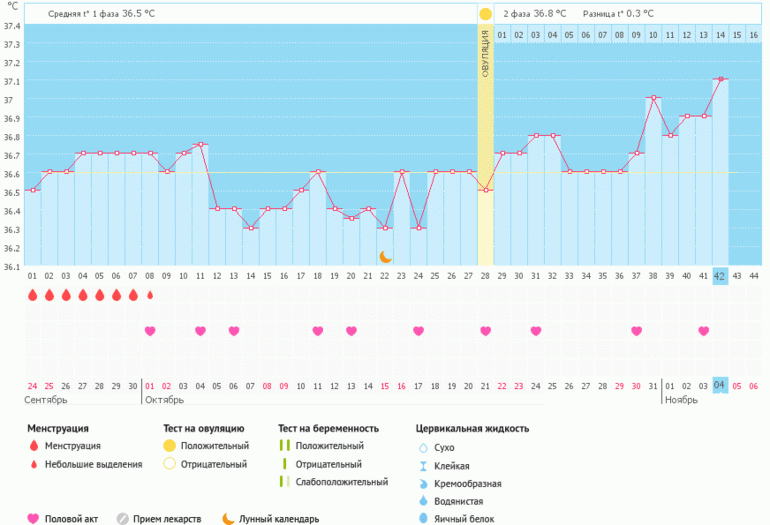Click the gray pill icon for Прием лекарств
The height and width of the screenshot is (525, 770).
click(x=123, y=518)
